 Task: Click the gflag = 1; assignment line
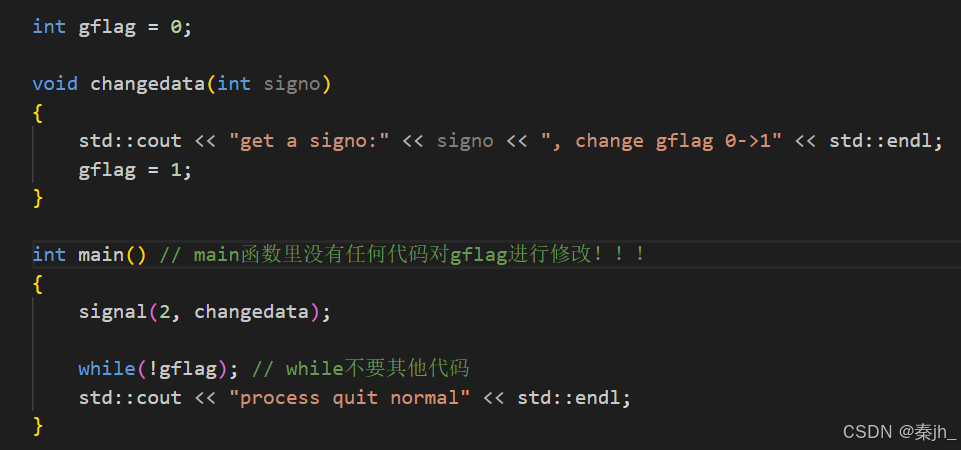[135, 169]
